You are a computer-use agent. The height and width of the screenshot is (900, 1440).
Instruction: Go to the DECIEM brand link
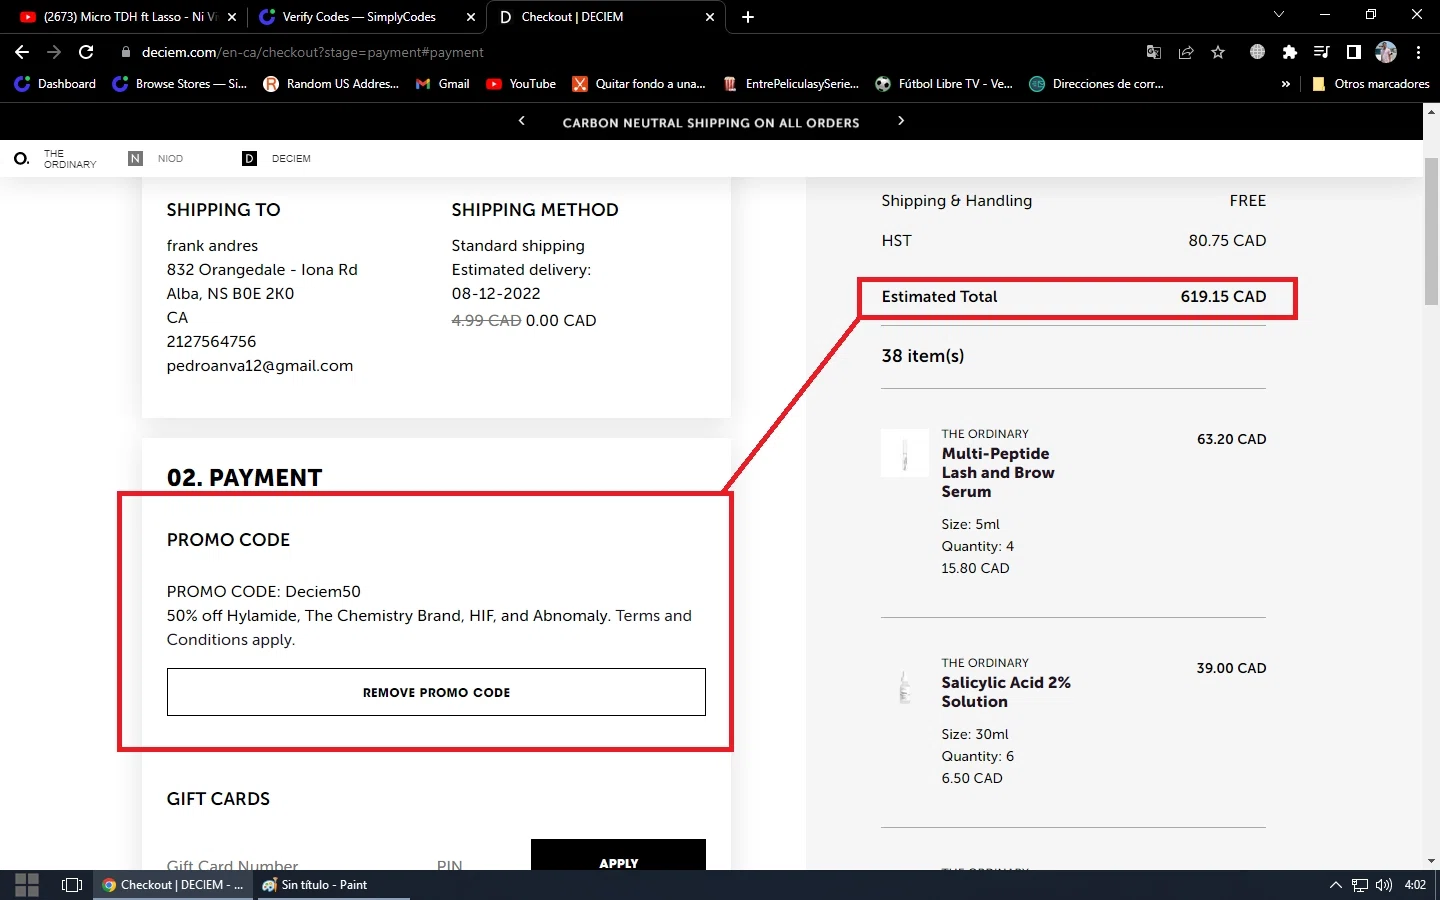coord(277,158)
